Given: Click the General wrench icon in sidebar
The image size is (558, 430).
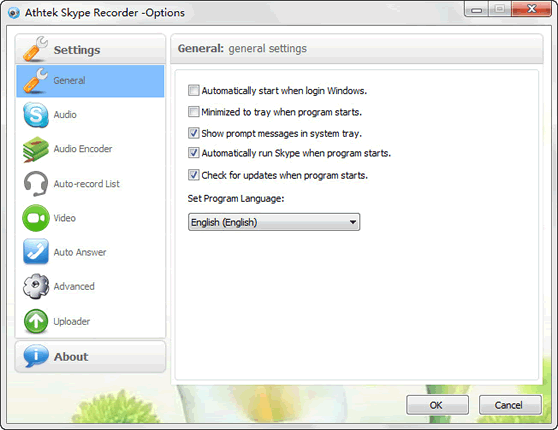Looking at the screenshot, I should [x=36, y=81].
